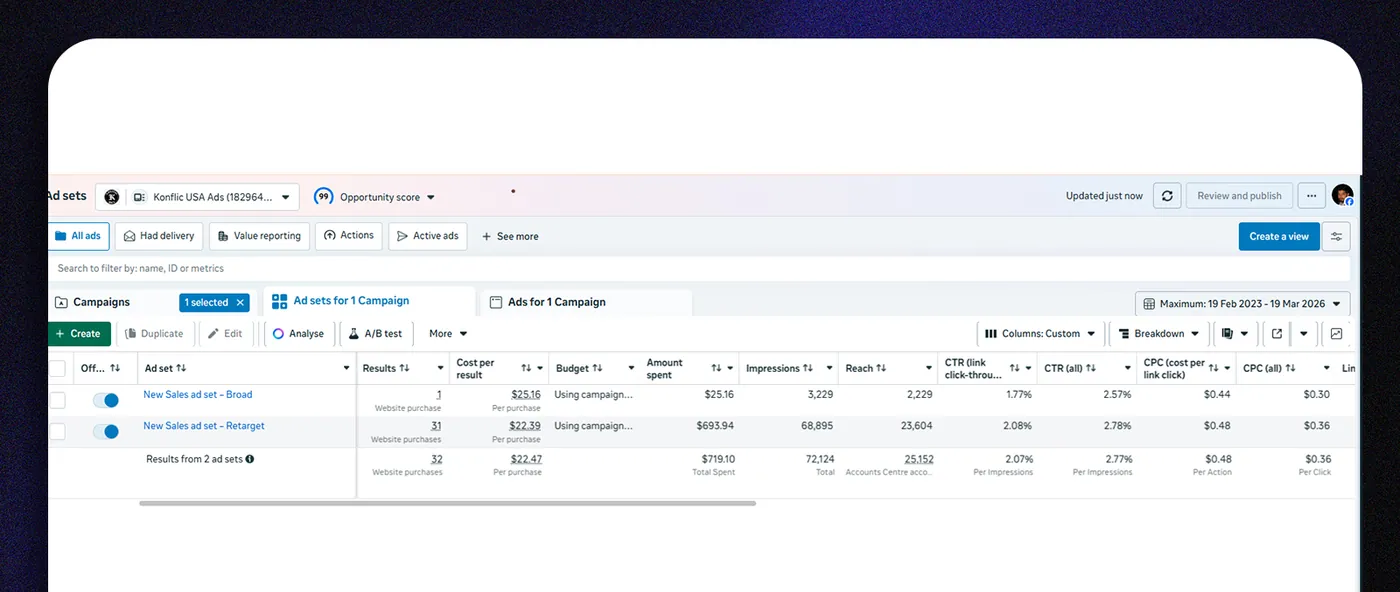Open the Ad set column menu arrow
Image resolution: width=1400 pixels, height=592 pixels.
346,368
